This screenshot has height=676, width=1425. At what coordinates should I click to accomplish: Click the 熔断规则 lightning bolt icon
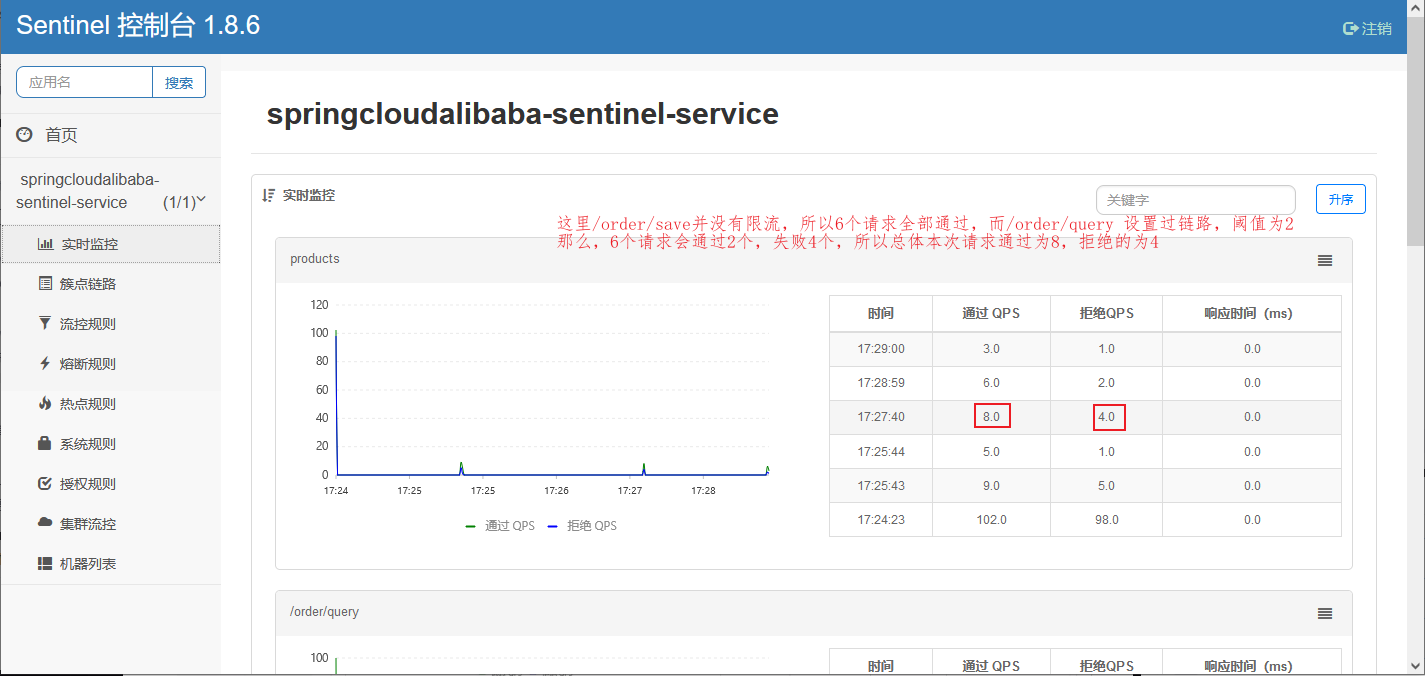[x=45, y=364]
